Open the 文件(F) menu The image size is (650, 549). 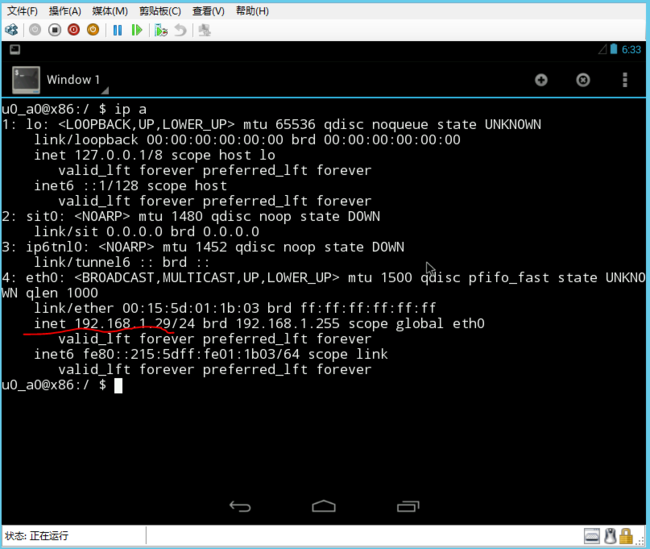tap(22, 11)
